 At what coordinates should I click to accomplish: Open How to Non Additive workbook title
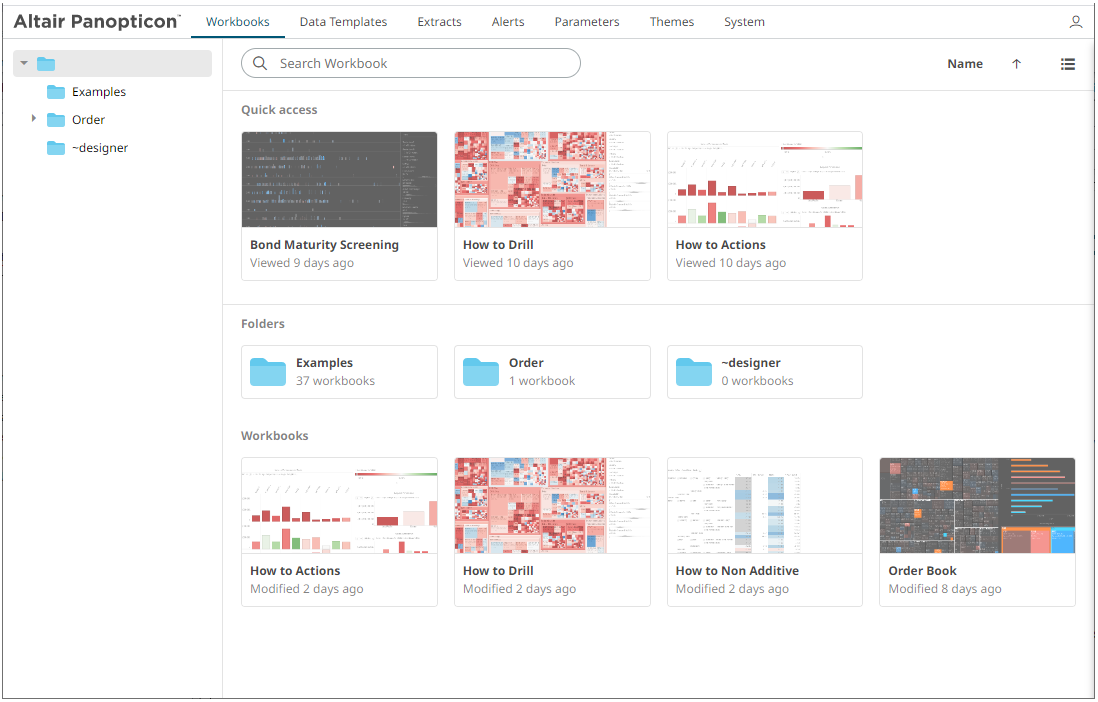[737, 571]
